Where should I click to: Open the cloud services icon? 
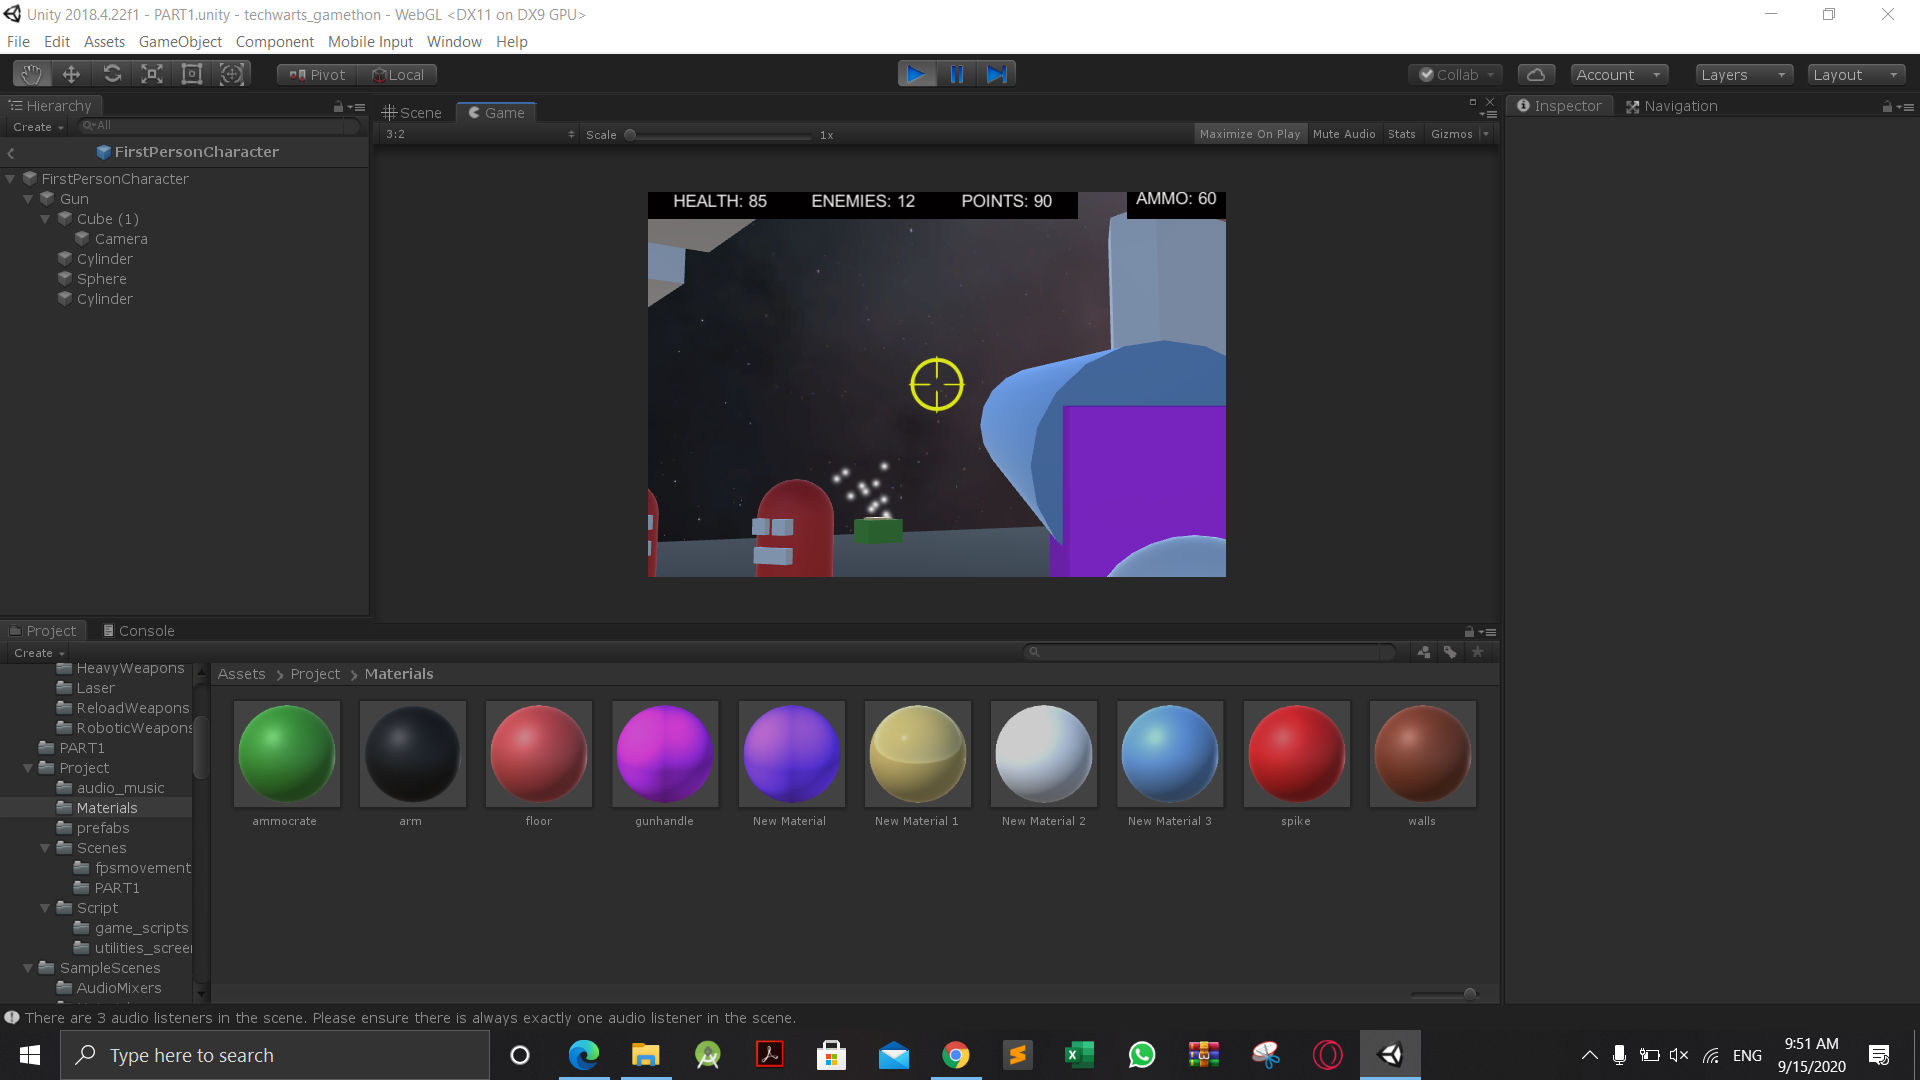pos(1536,75)
